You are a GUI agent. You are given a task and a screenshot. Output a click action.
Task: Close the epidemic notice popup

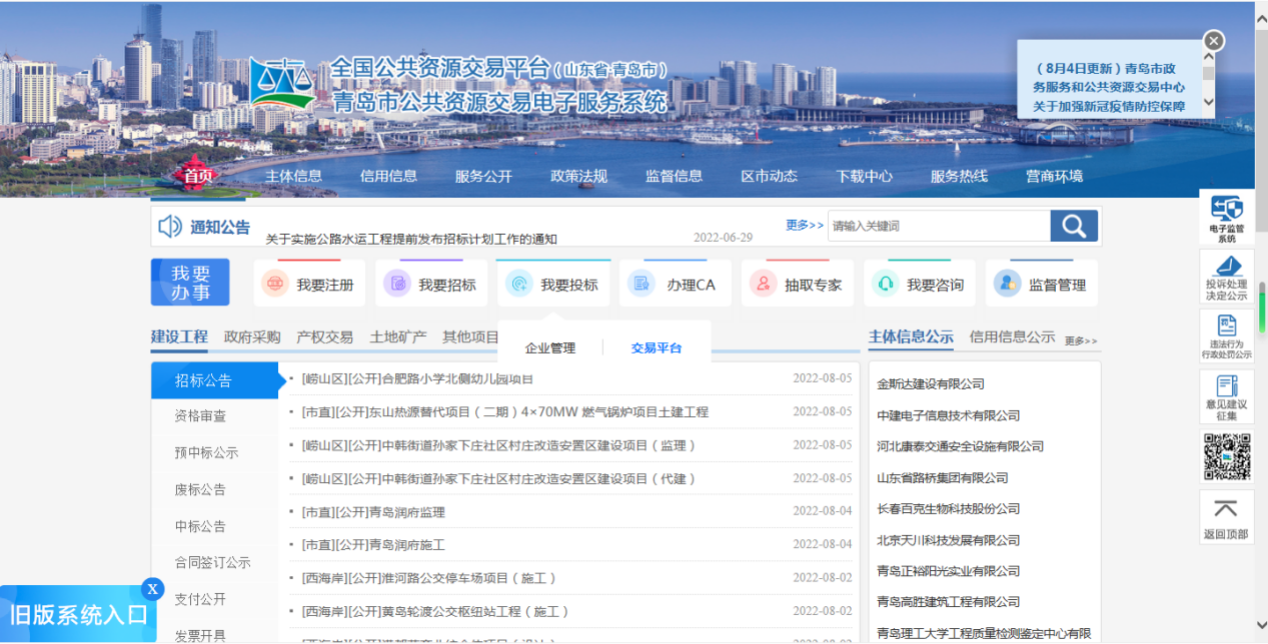(1213, 41)
